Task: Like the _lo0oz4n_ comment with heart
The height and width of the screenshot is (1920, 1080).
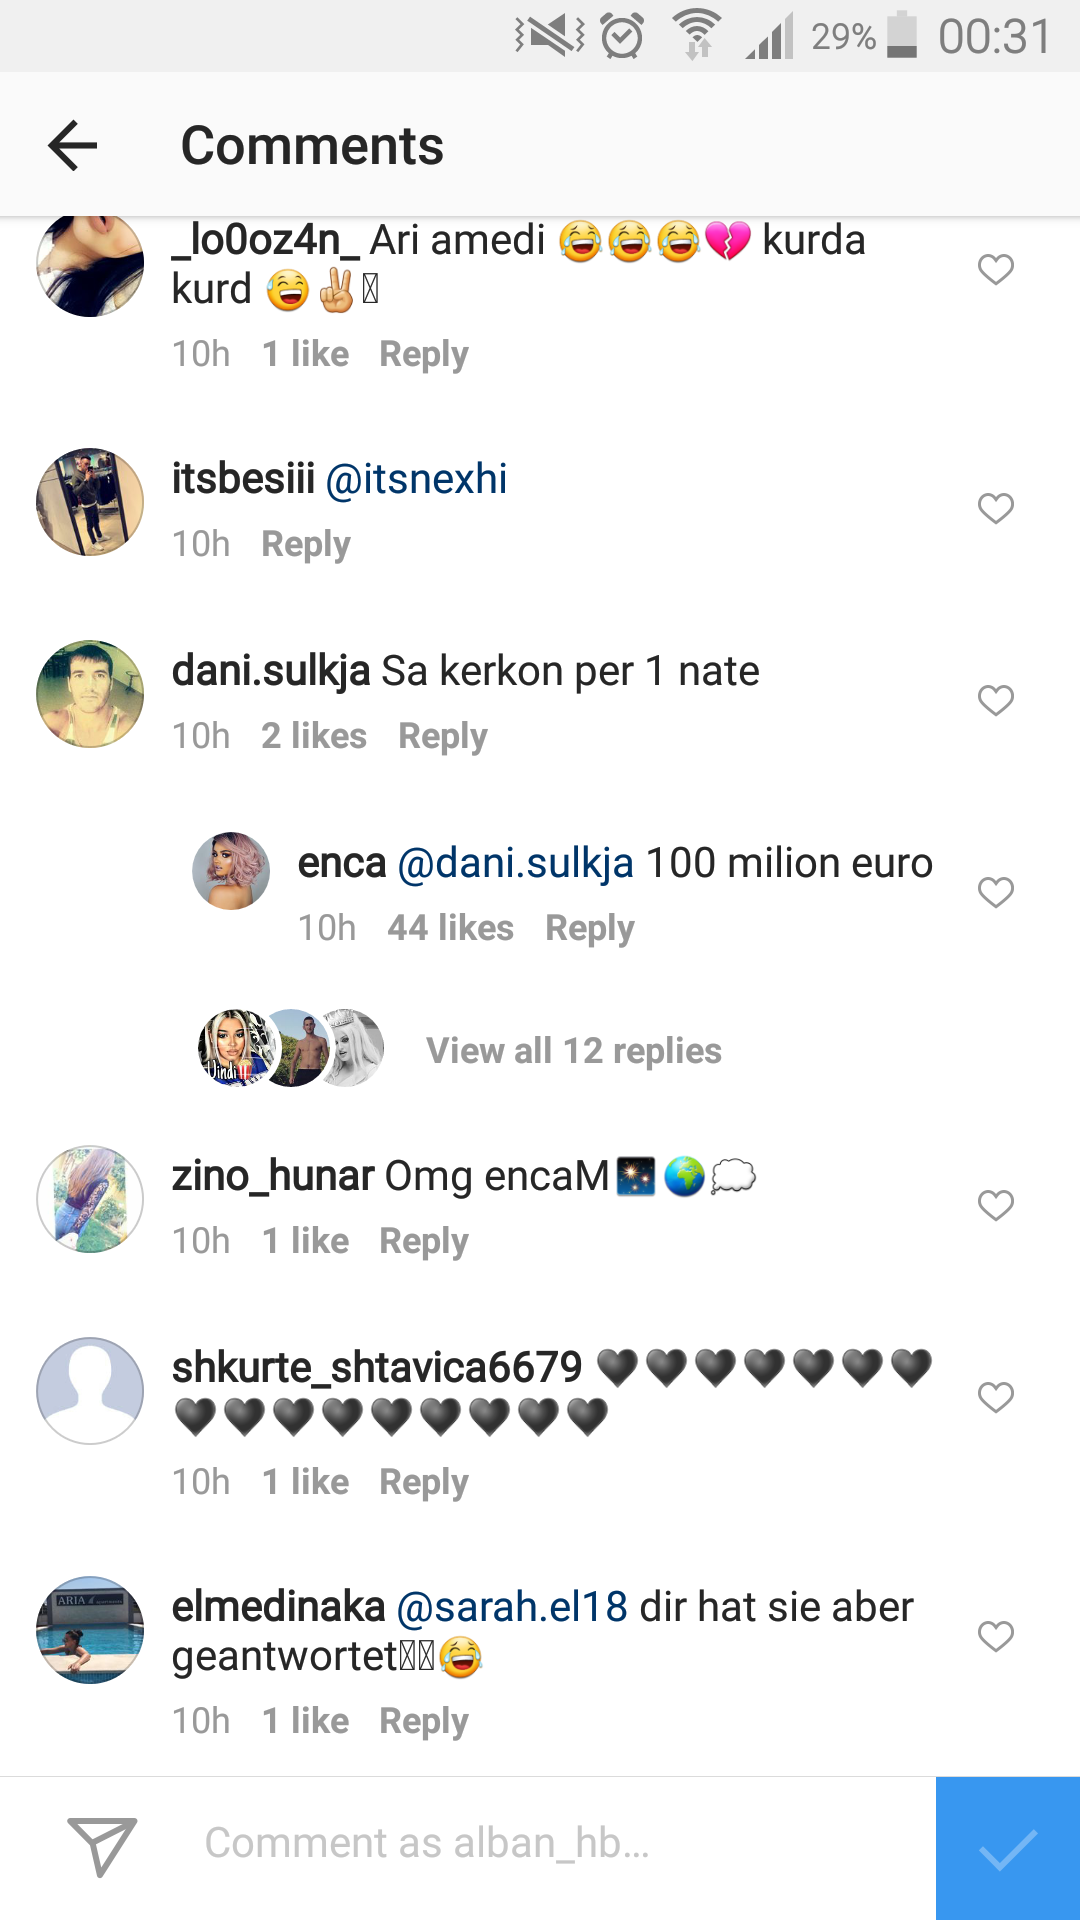Action: pos(995,269)
